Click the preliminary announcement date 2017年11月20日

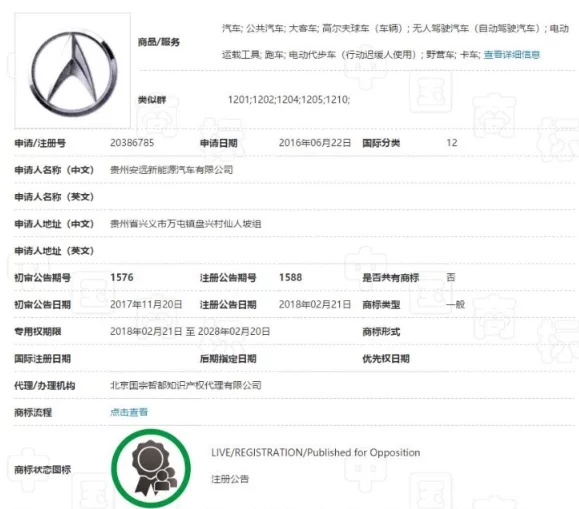click(146, 304)
